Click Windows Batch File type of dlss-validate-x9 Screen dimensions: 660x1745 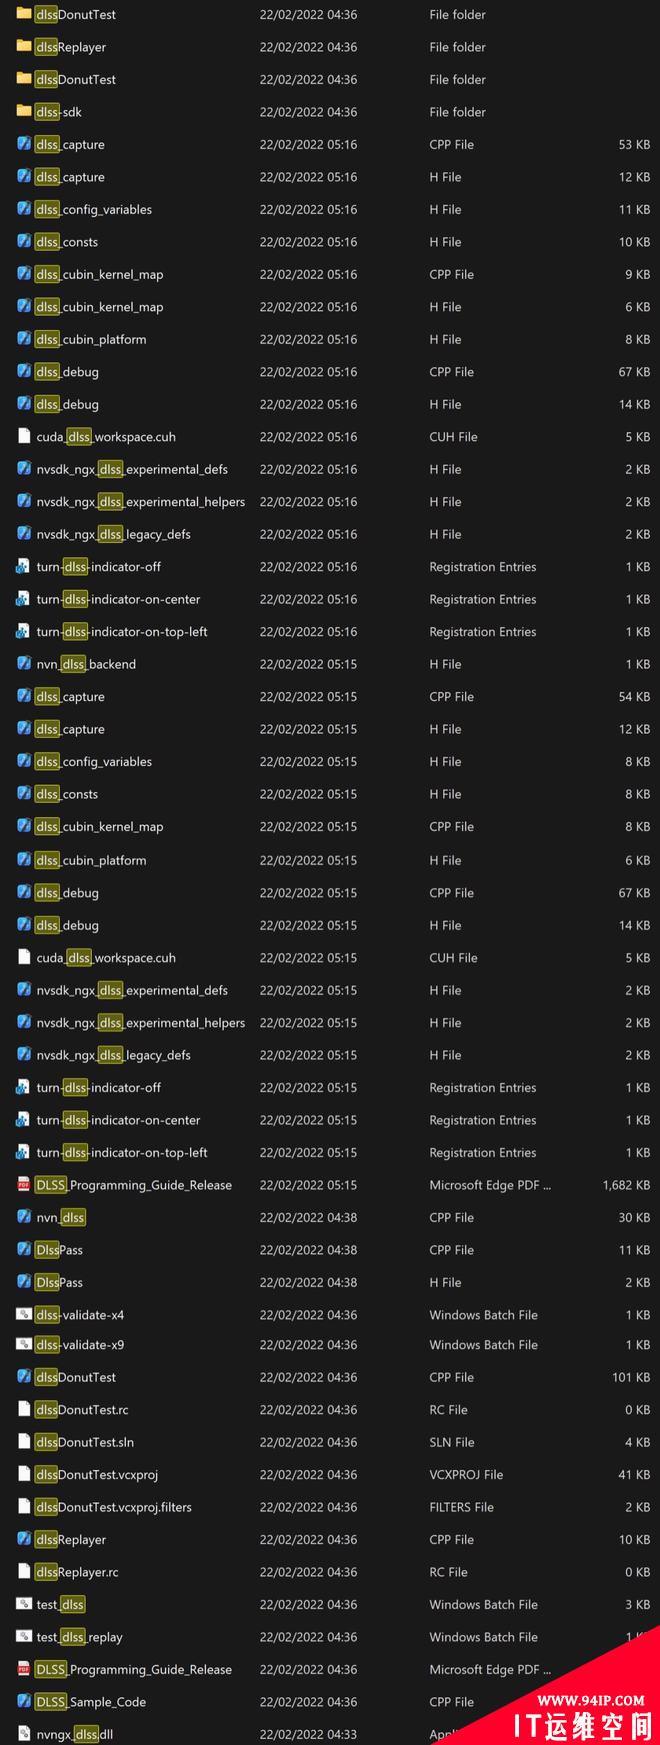click(x=483, y=1345)
